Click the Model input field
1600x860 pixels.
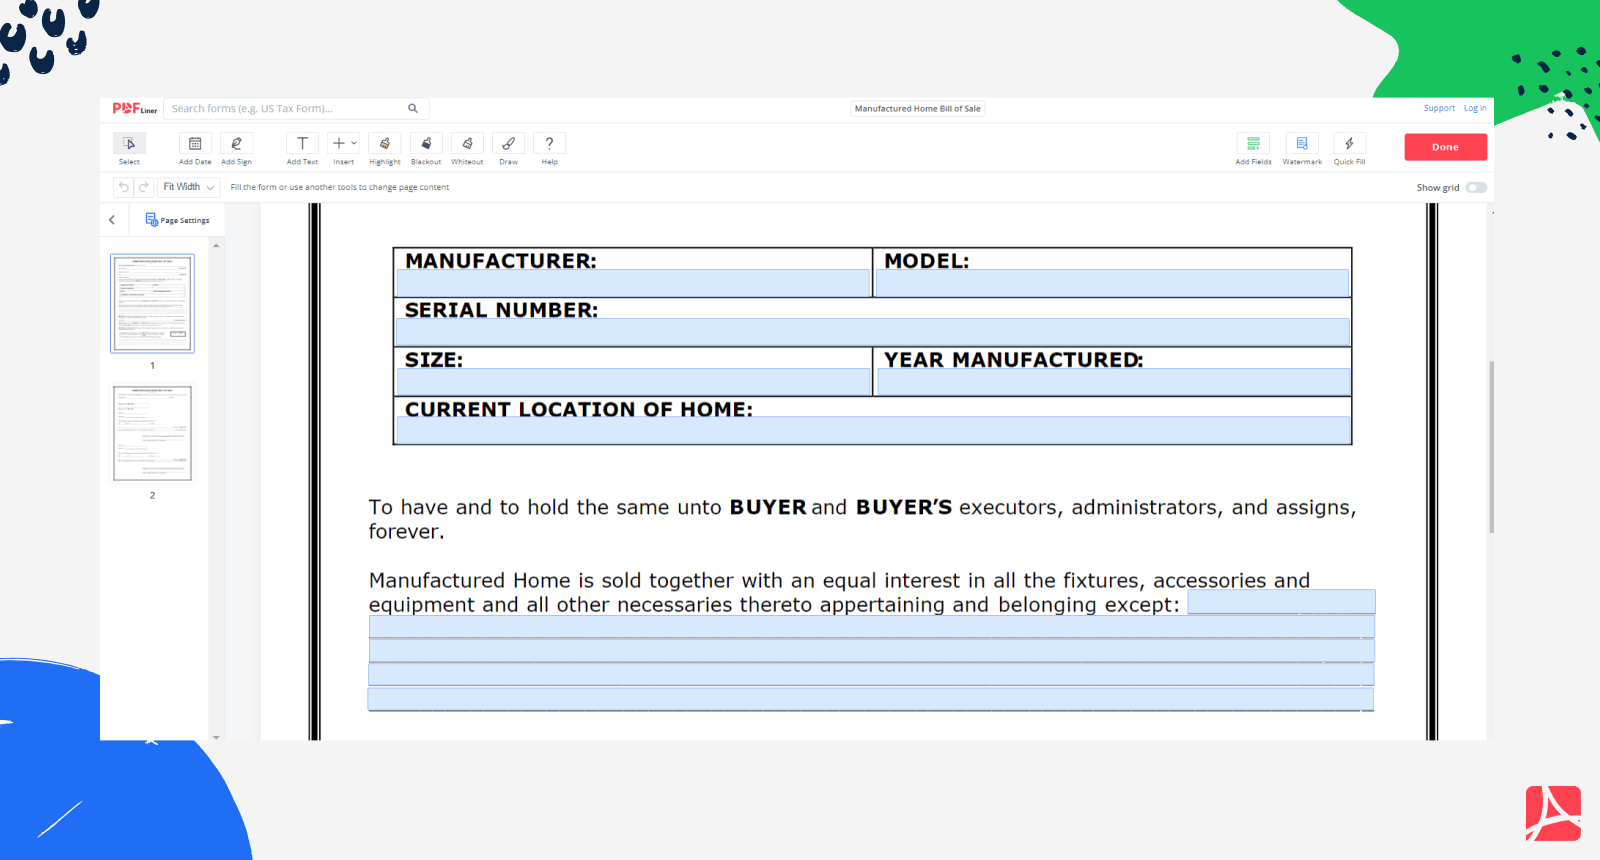point(1112,283)
